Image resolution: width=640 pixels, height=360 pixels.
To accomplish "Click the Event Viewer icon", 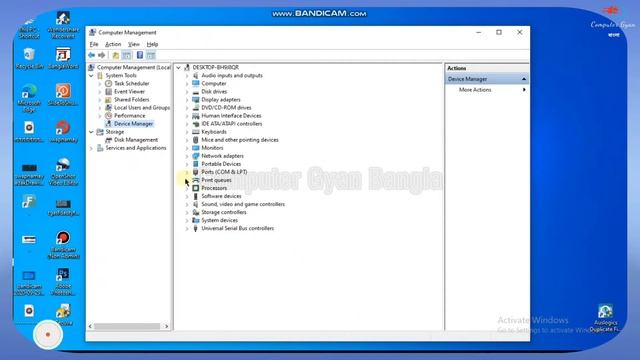I will pos(108,91).
